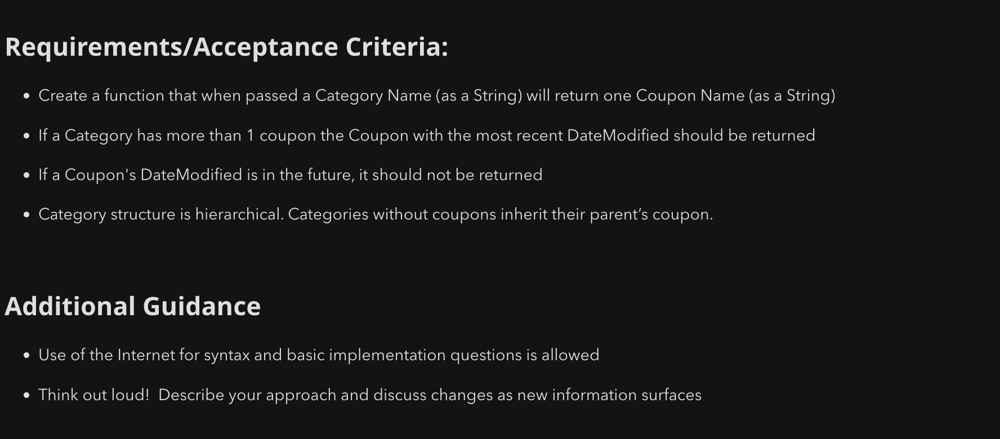Click the bullet dot before 'Use of the Internet'
This screenshot has width=1000, height=439.
(x=26, y=355)
